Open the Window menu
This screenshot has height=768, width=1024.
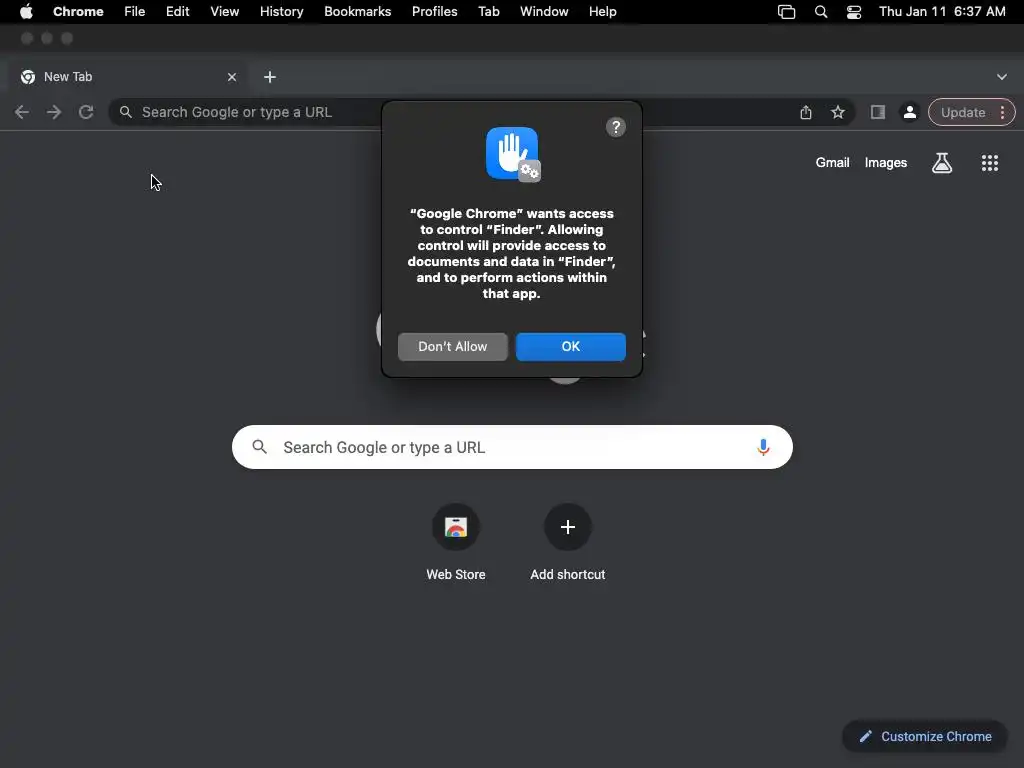544,12
